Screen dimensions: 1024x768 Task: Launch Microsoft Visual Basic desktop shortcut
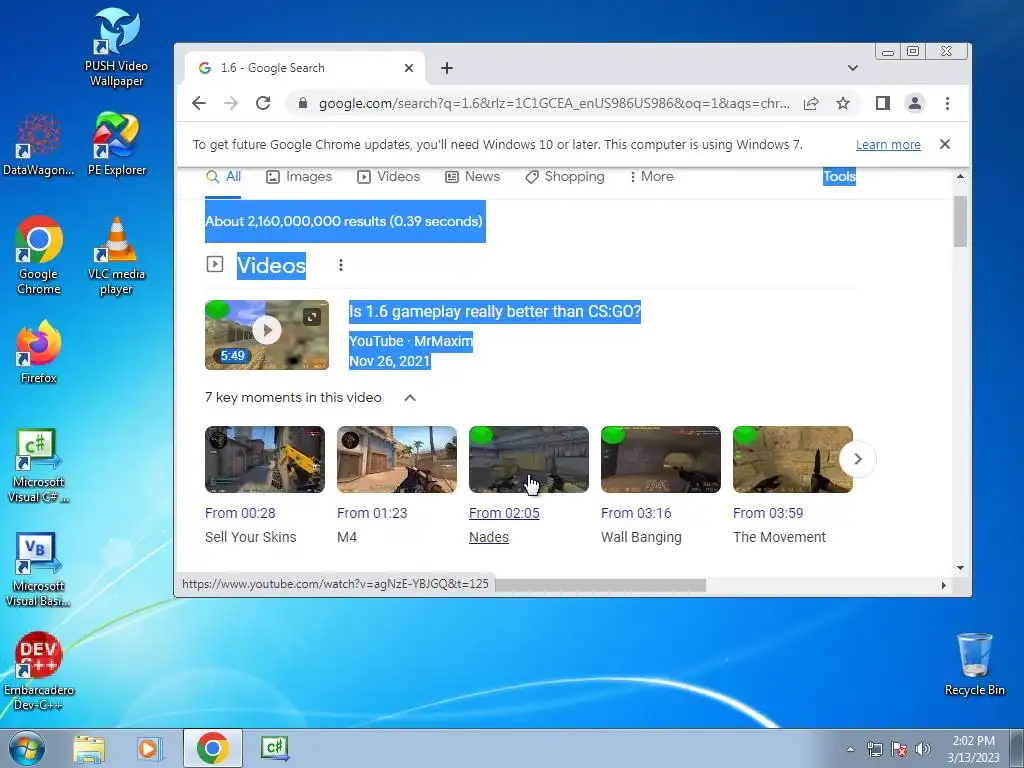[x=38, y=569]
